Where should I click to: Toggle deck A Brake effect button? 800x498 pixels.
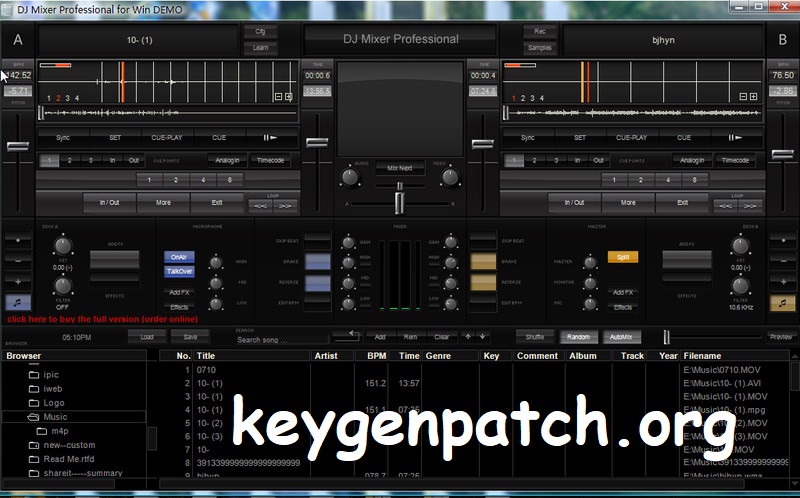317,261
